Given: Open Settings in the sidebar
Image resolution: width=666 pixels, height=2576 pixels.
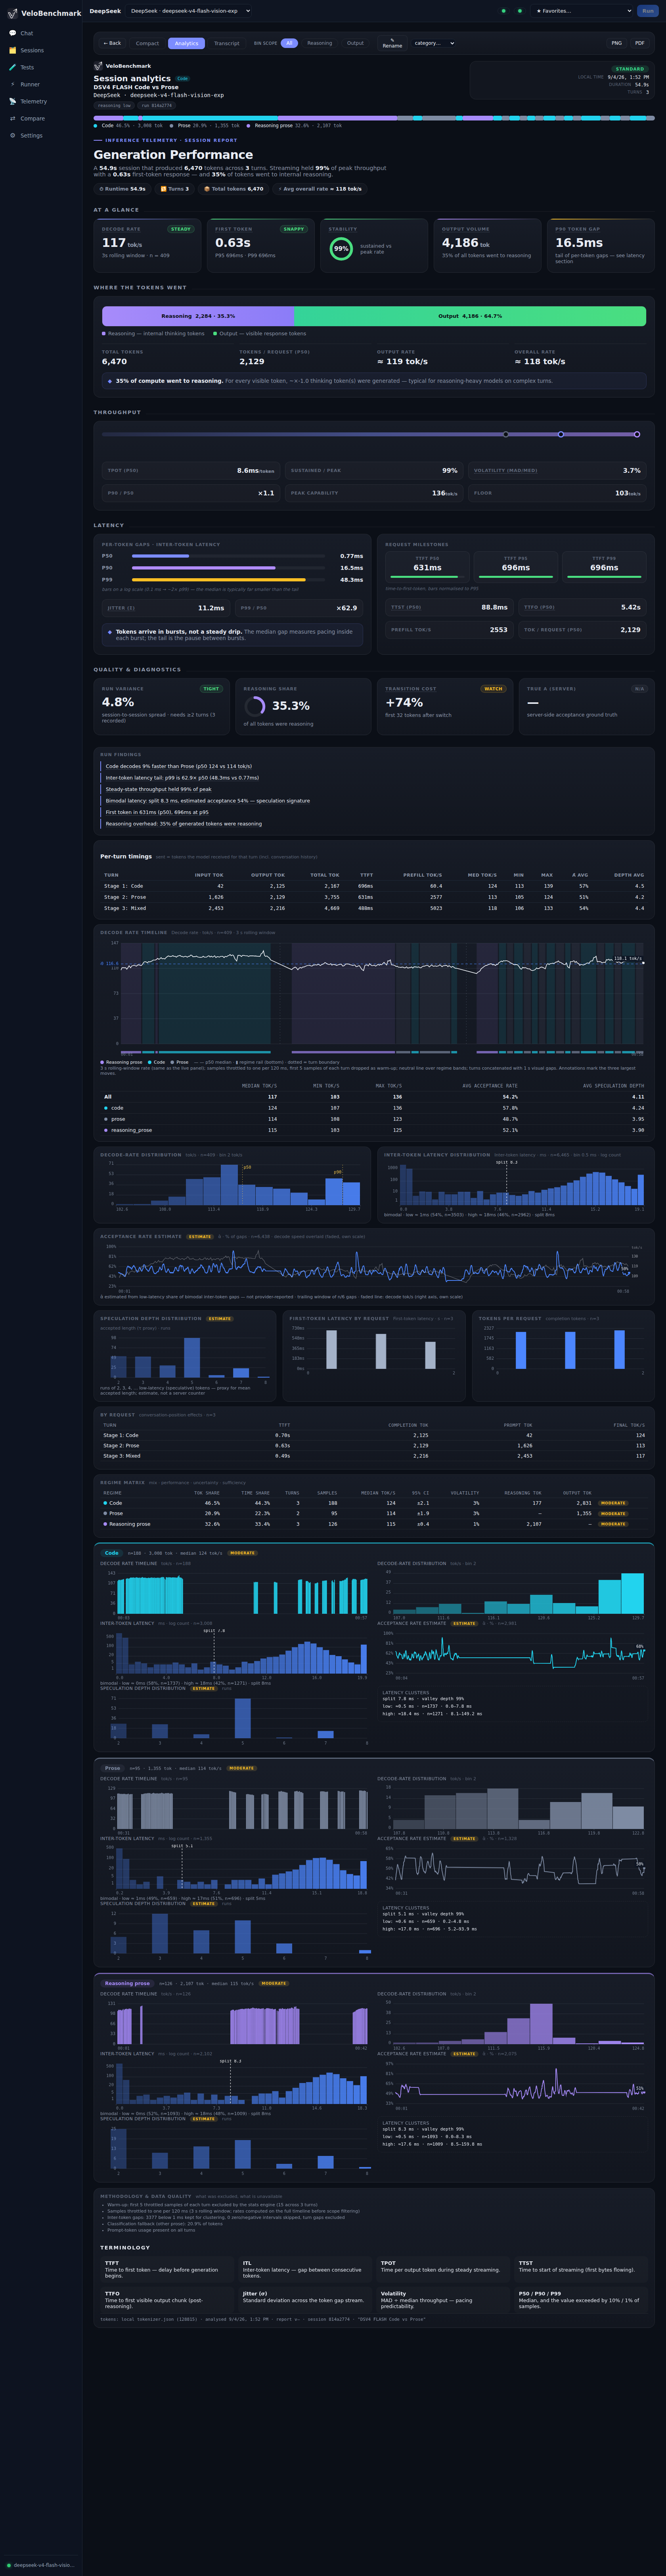Looking at the screenshot, I should (40, 135).
